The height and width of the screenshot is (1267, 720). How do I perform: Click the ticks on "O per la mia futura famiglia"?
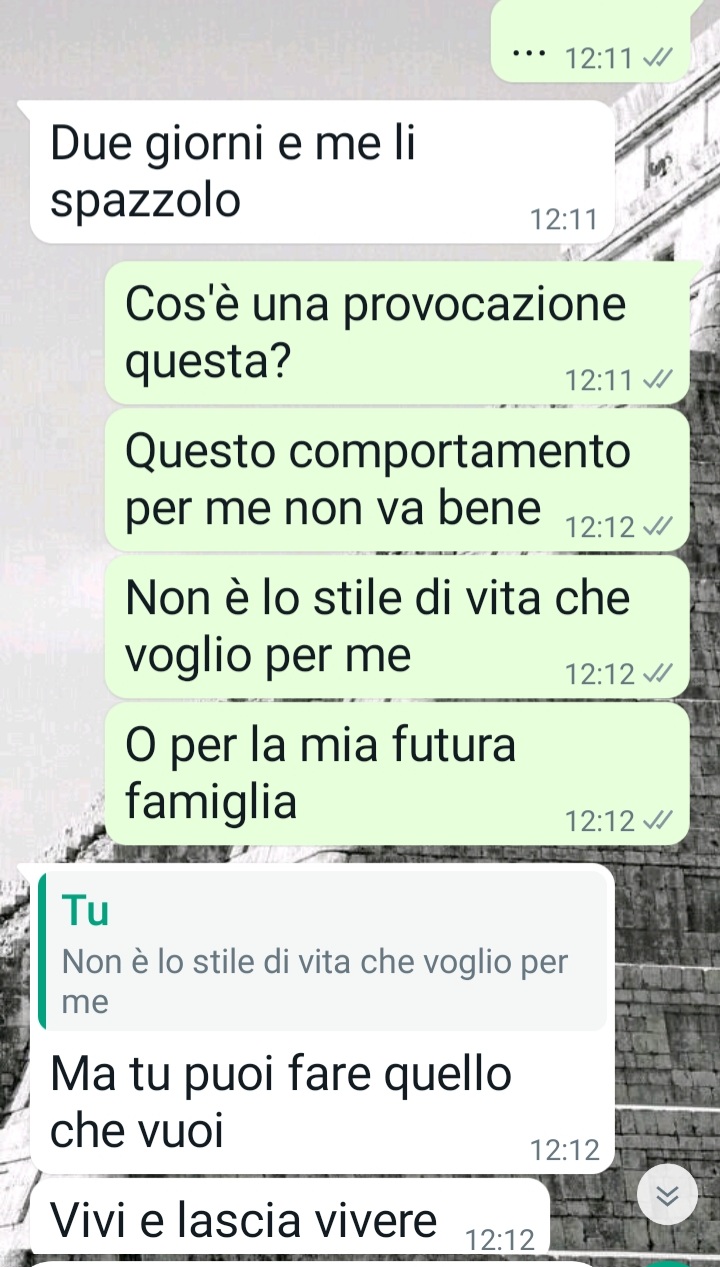pos(654,821)
